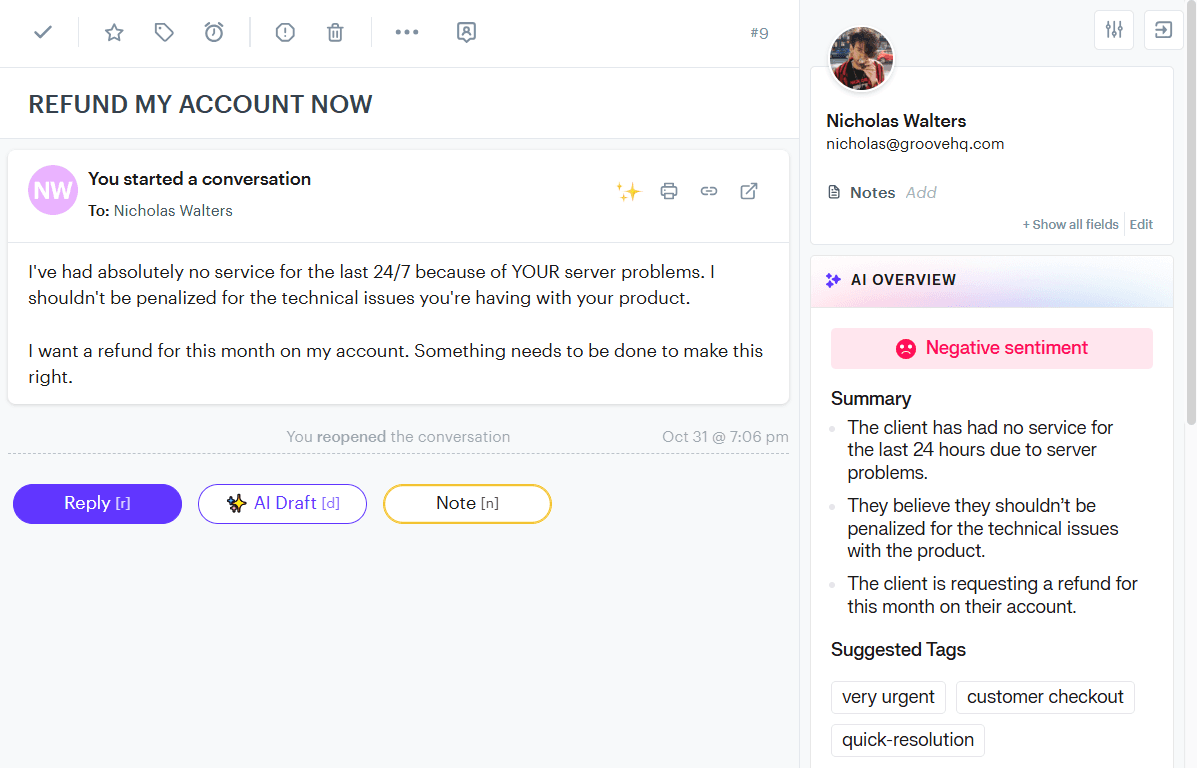Print this message

669,191
